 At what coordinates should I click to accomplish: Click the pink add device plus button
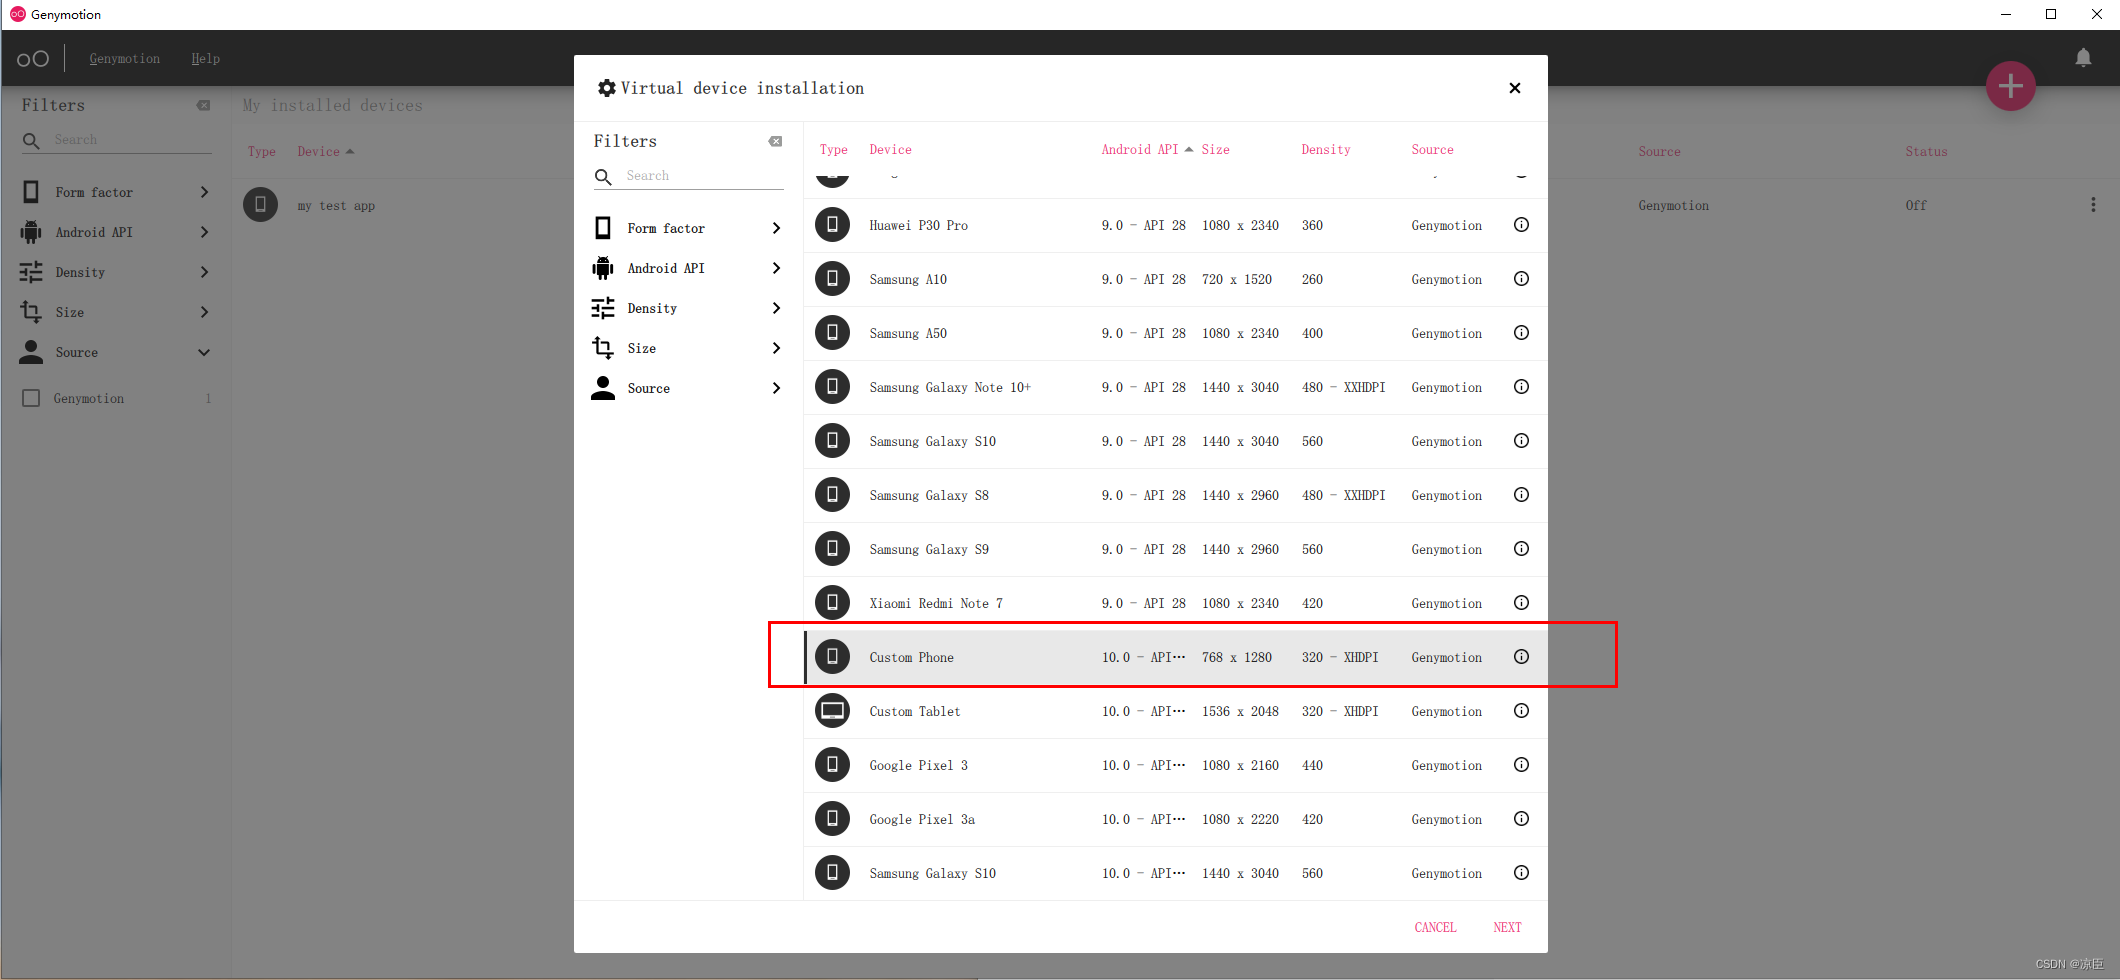[2010, 87]
